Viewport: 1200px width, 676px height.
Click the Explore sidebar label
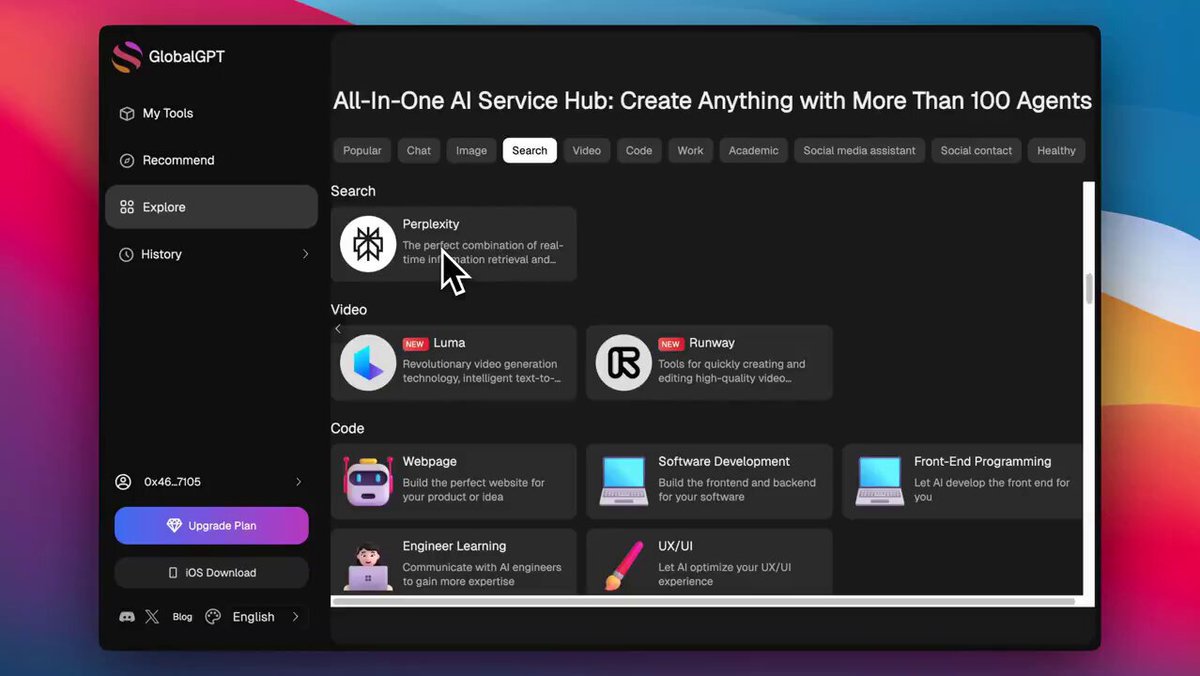click(x=164, y=208)
